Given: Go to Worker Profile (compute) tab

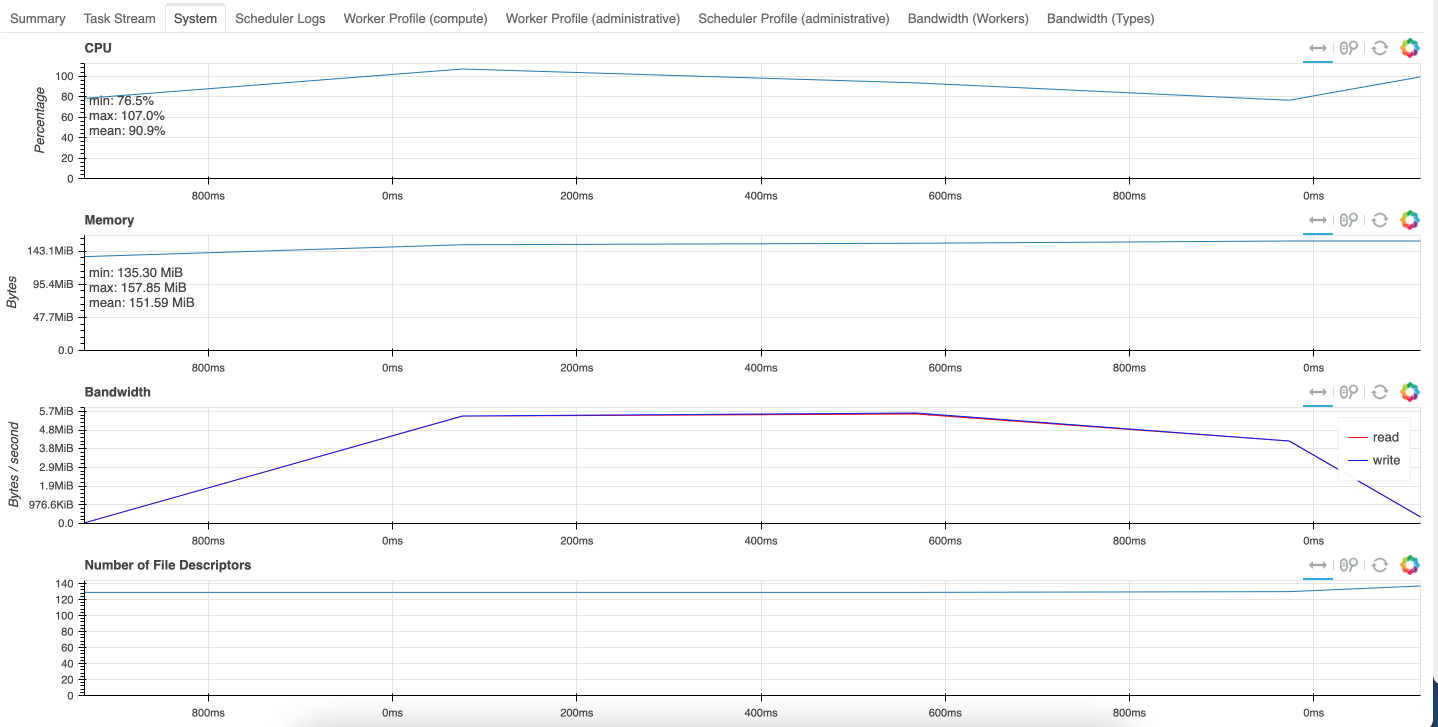Looking at the screenshot, I should coord(415,18).
